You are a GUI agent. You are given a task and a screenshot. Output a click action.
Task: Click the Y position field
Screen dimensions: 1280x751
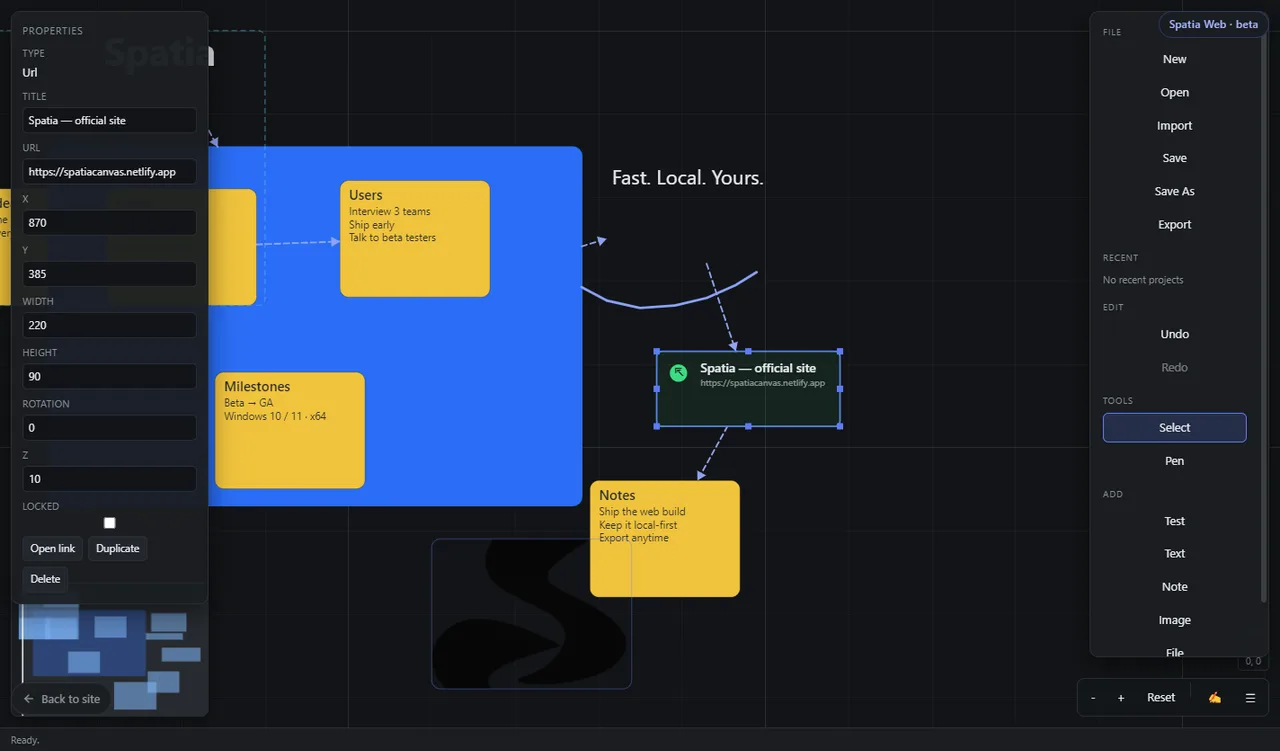pos(110,274)
